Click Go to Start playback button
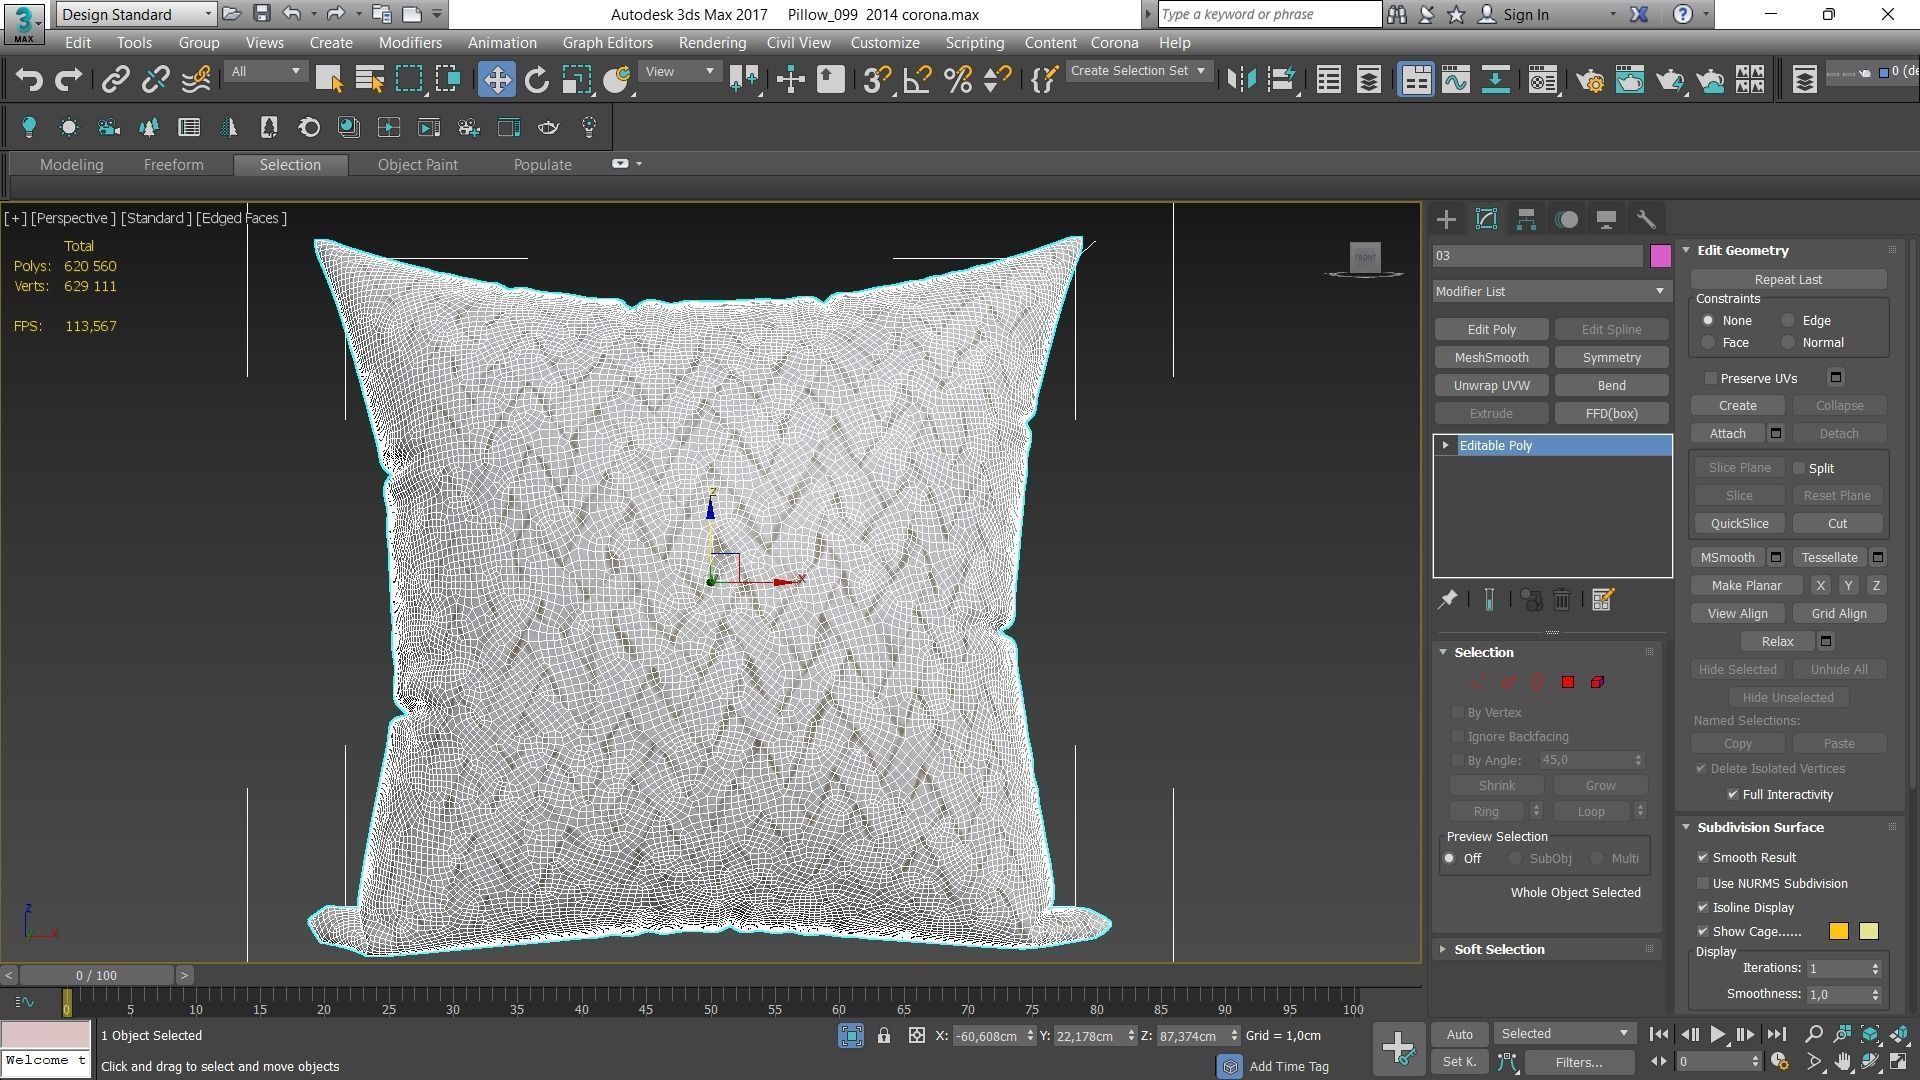 [x=1658, y=1035]
